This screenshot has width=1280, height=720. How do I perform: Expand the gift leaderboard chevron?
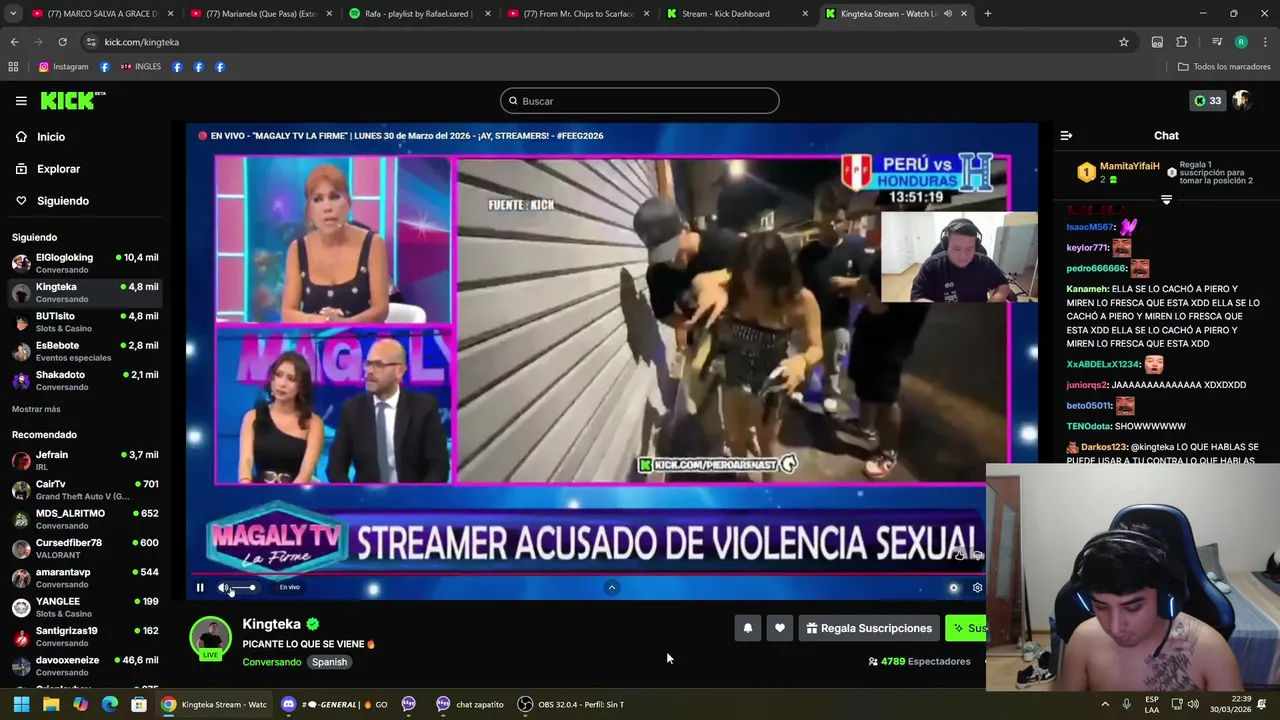click(x=1166, y=200)
